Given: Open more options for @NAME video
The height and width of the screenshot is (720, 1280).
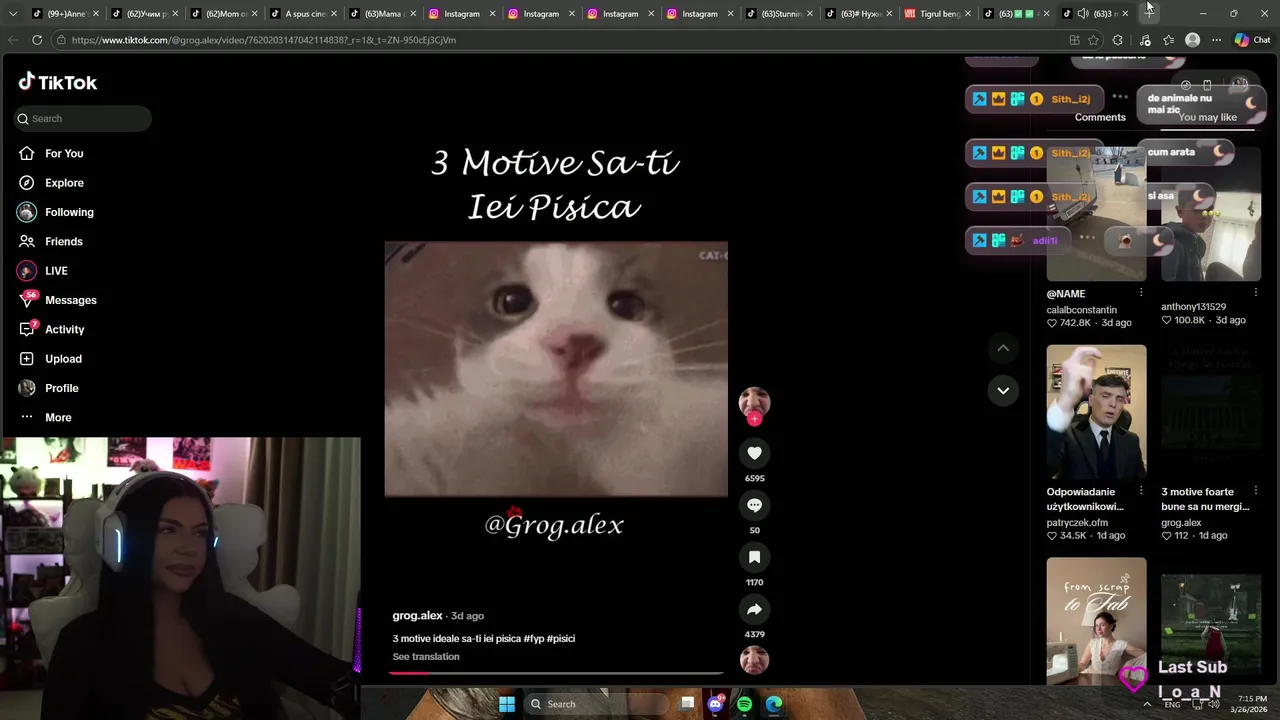Looking at the screenshot, I should pos(1141,293).
